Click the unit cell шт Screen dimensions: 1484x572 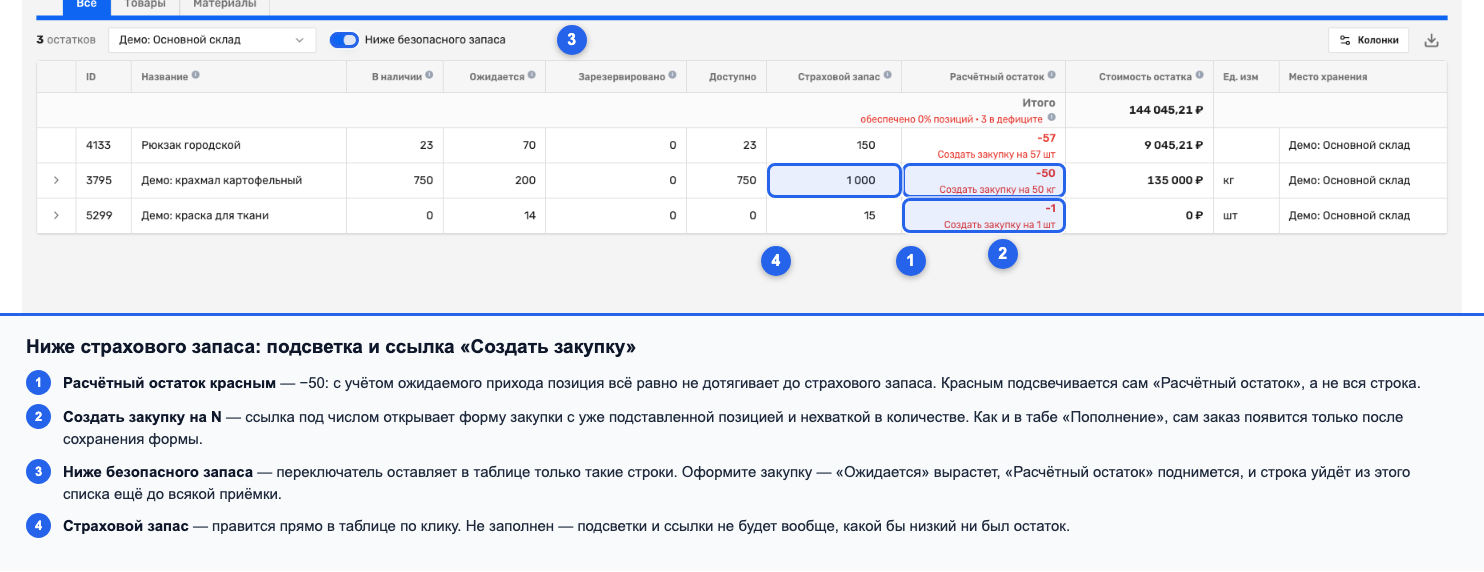click(x=1230, y=216)
